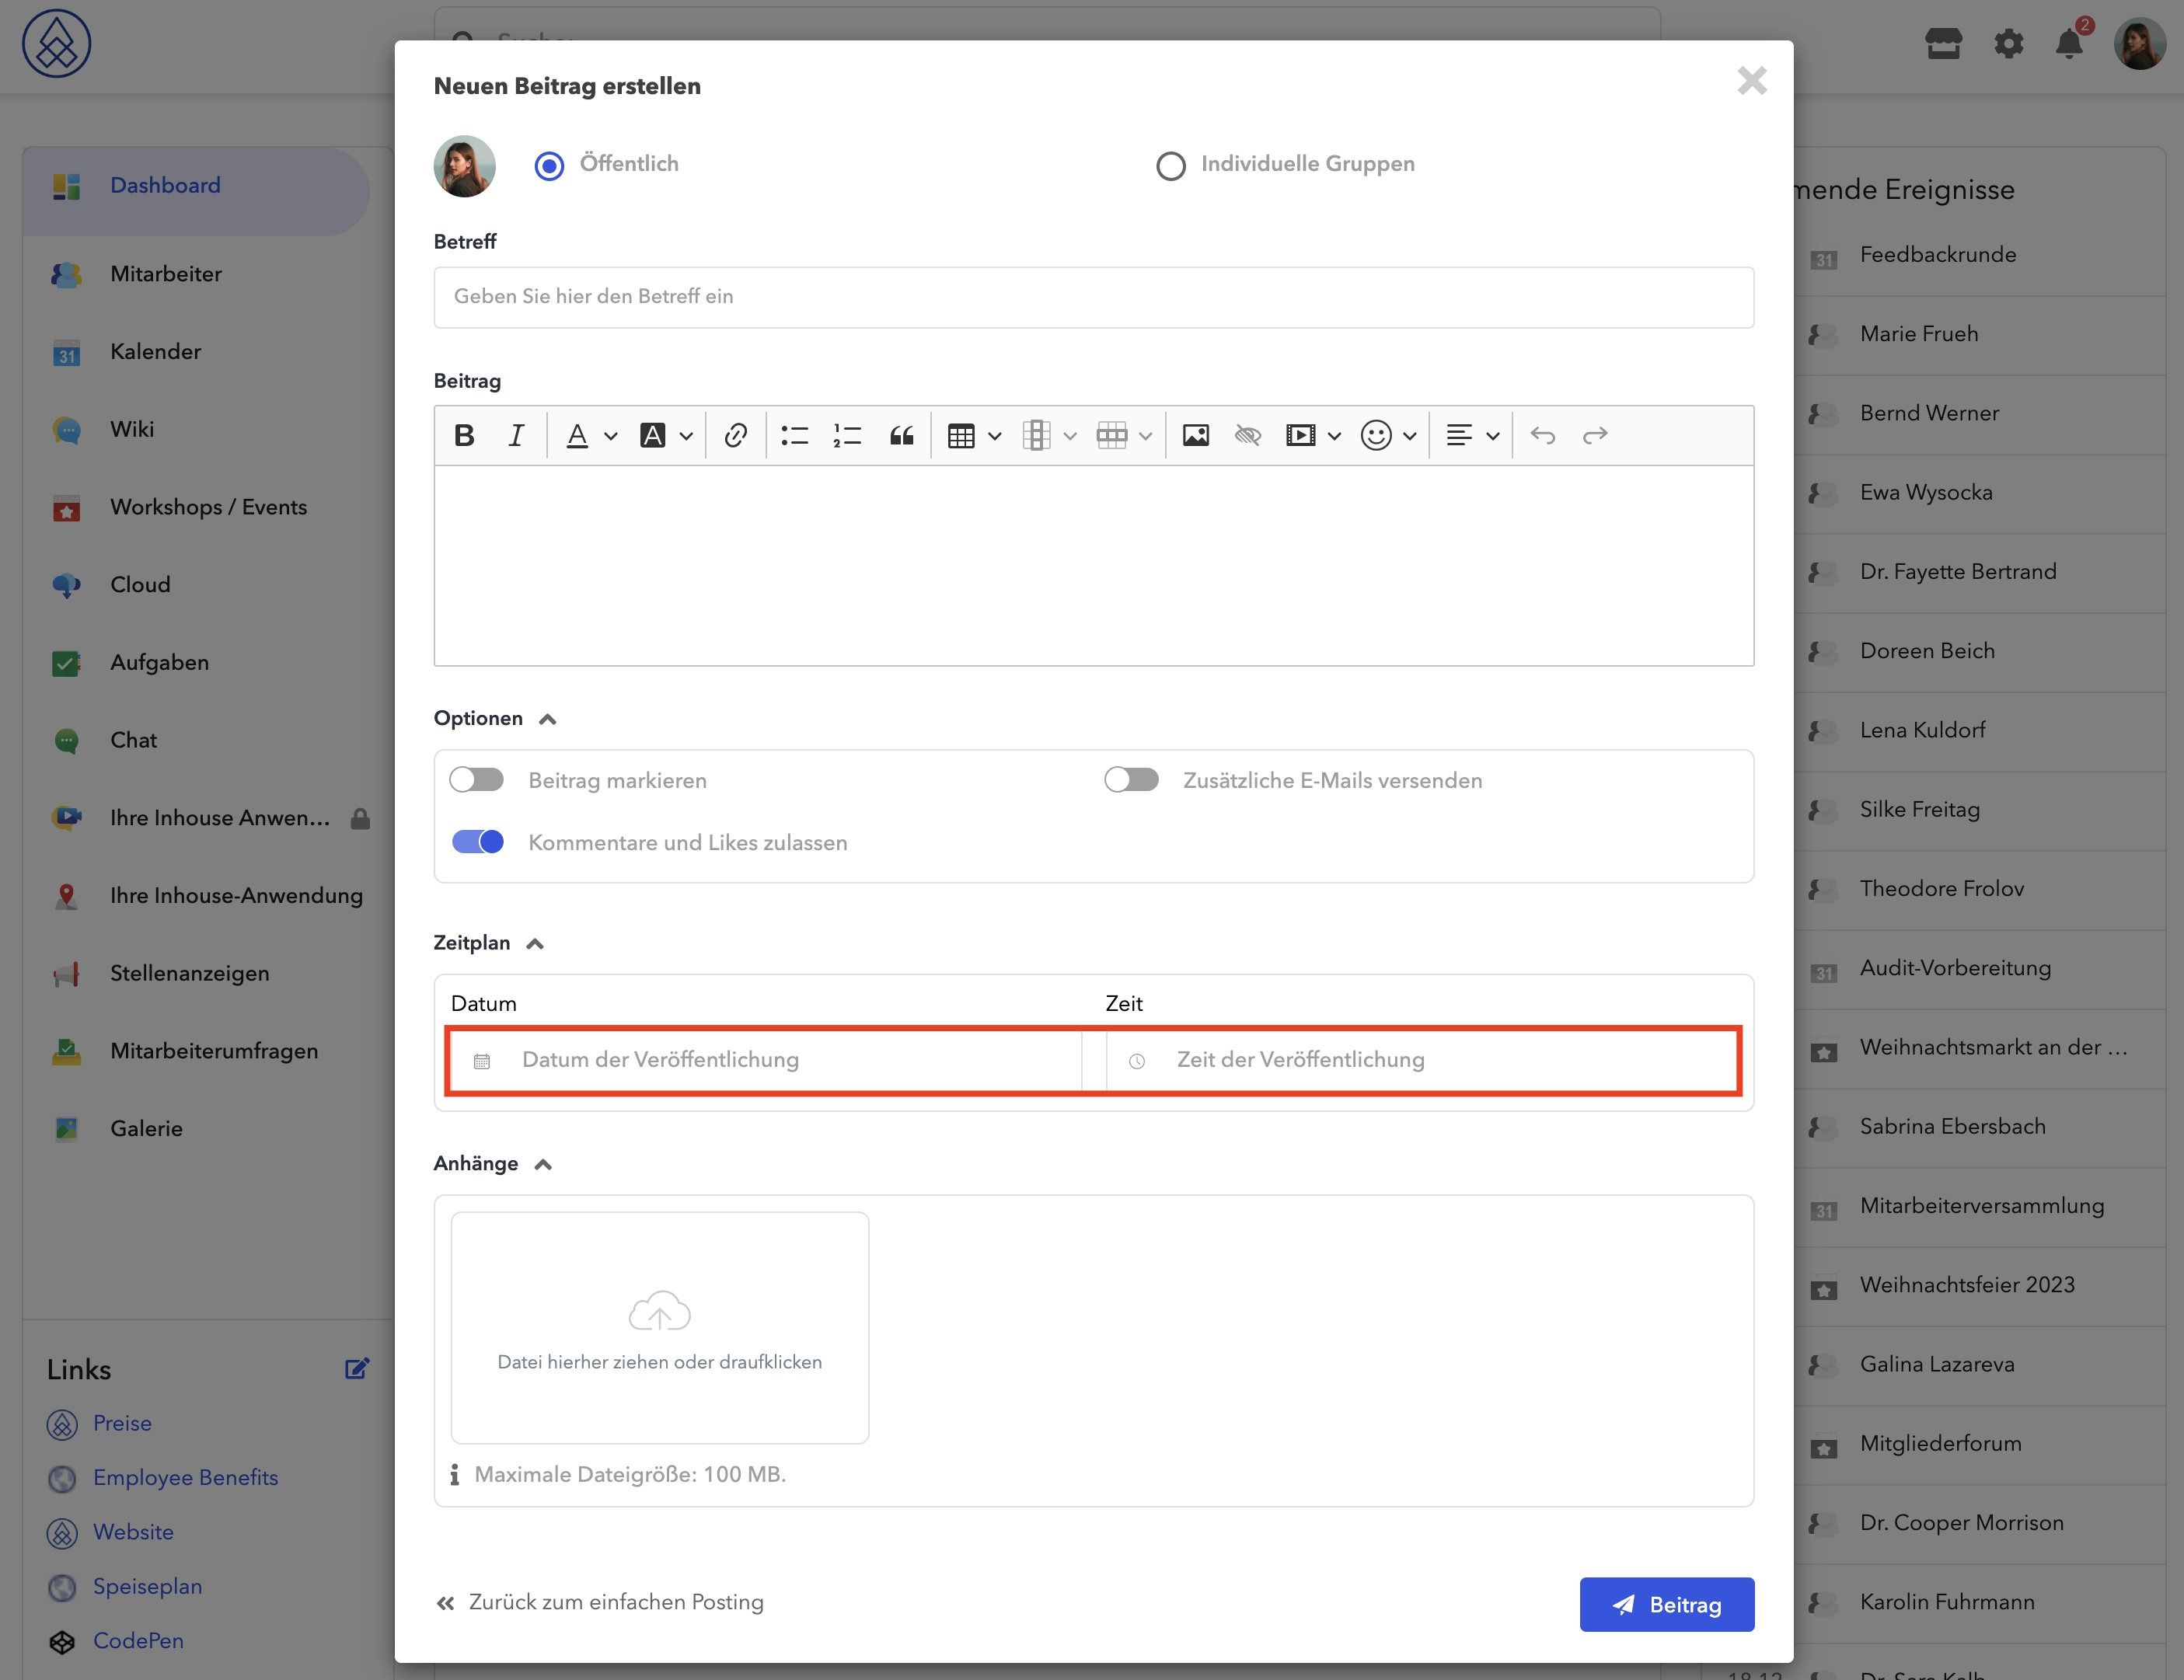Disable Kommentare und Likes zulassen toggle
This screenshot has width=2184, height=1680.
pyautogui.click(x=477, y=841)
